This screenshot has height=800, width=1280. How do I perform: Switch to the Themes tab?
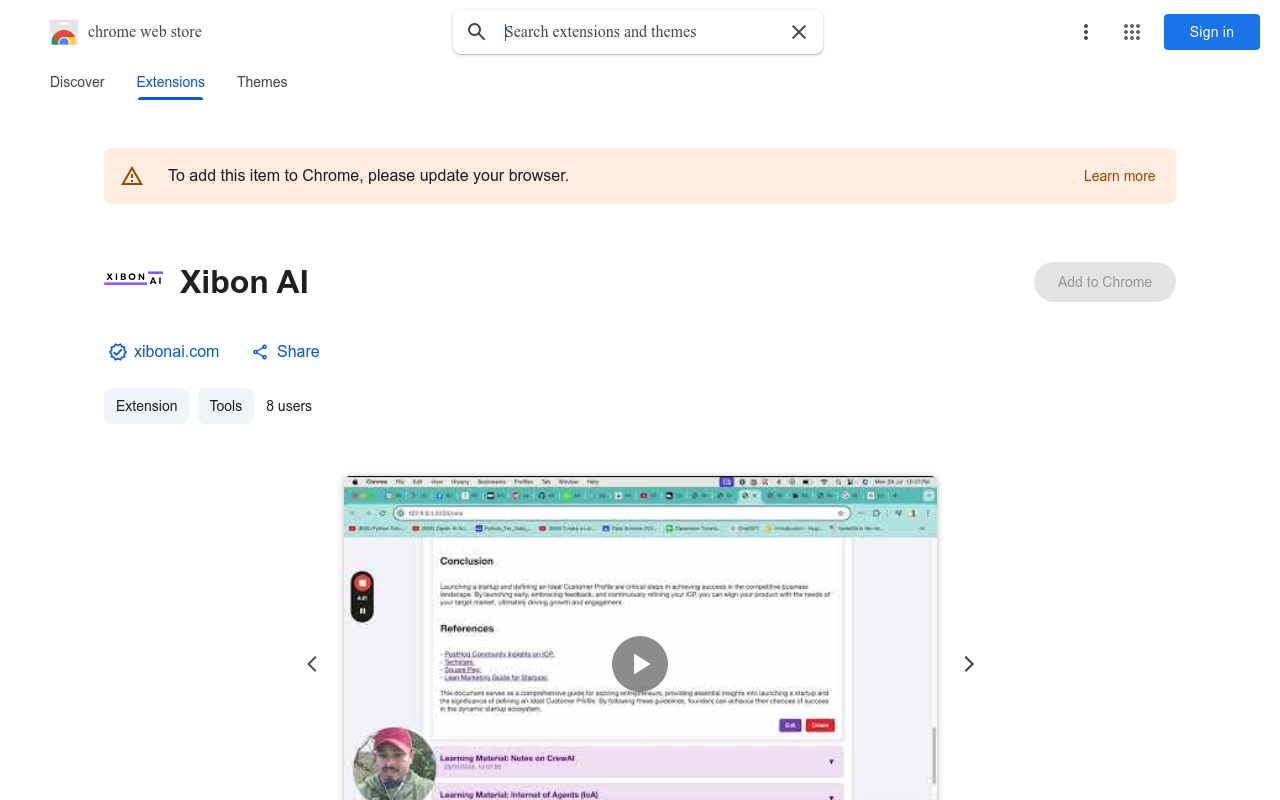coord(262,82)
